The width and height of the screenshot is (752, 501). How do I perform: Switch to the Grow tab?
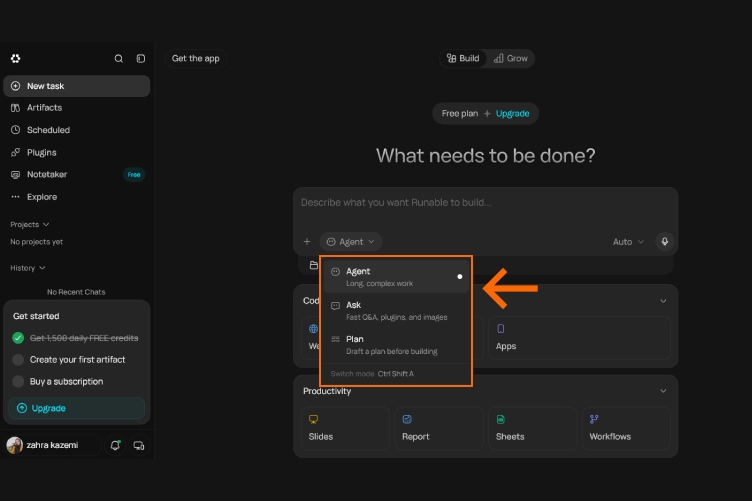511,58
